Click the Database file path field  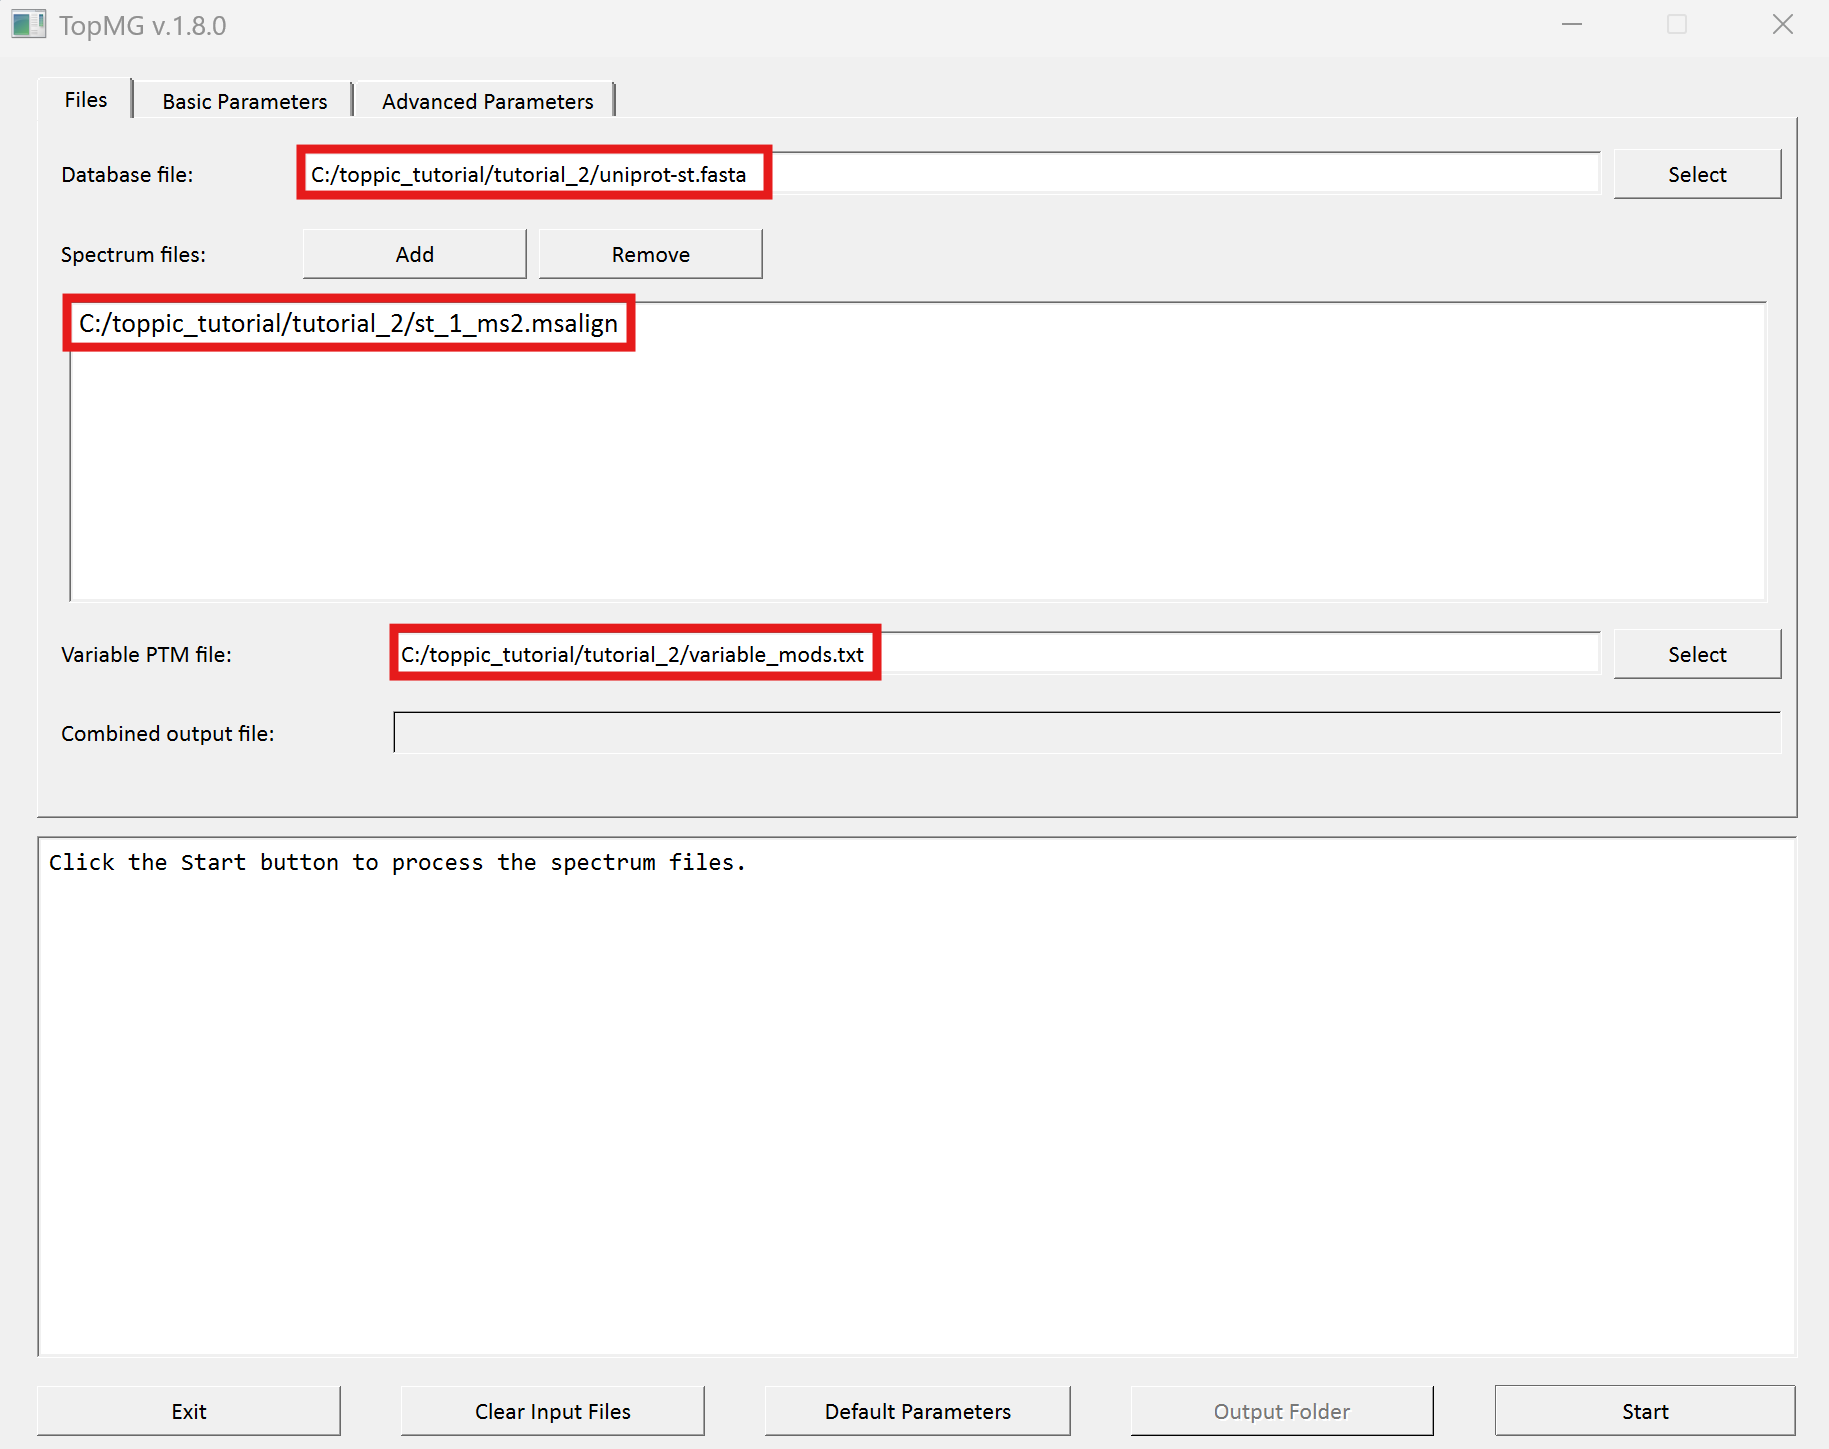[948, 173]
